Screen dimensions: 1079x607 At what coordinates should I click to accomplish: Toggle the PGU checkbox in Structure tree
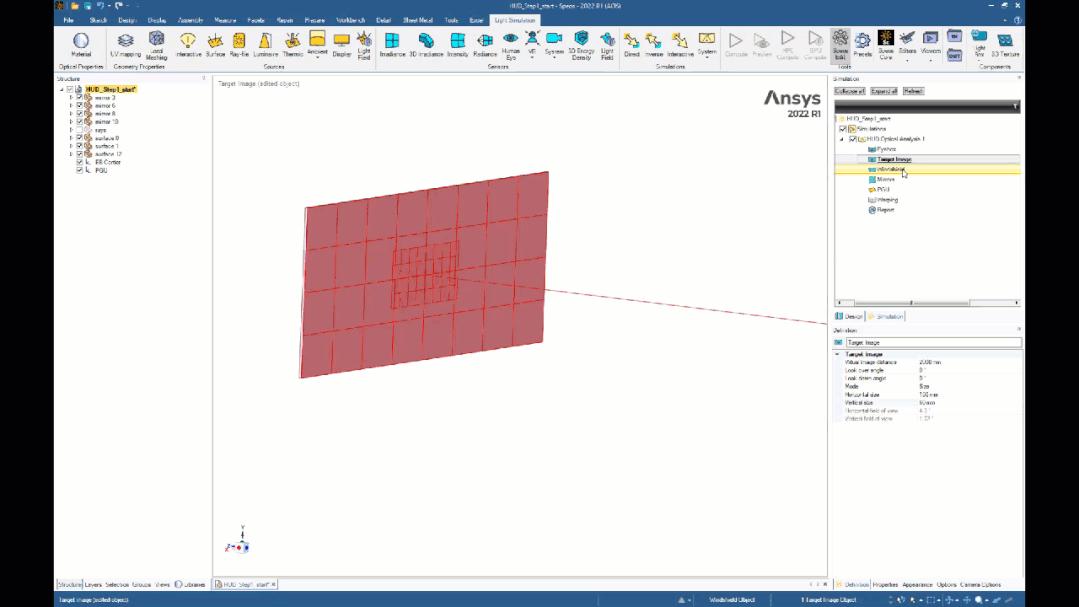click(x=79, y=170)
